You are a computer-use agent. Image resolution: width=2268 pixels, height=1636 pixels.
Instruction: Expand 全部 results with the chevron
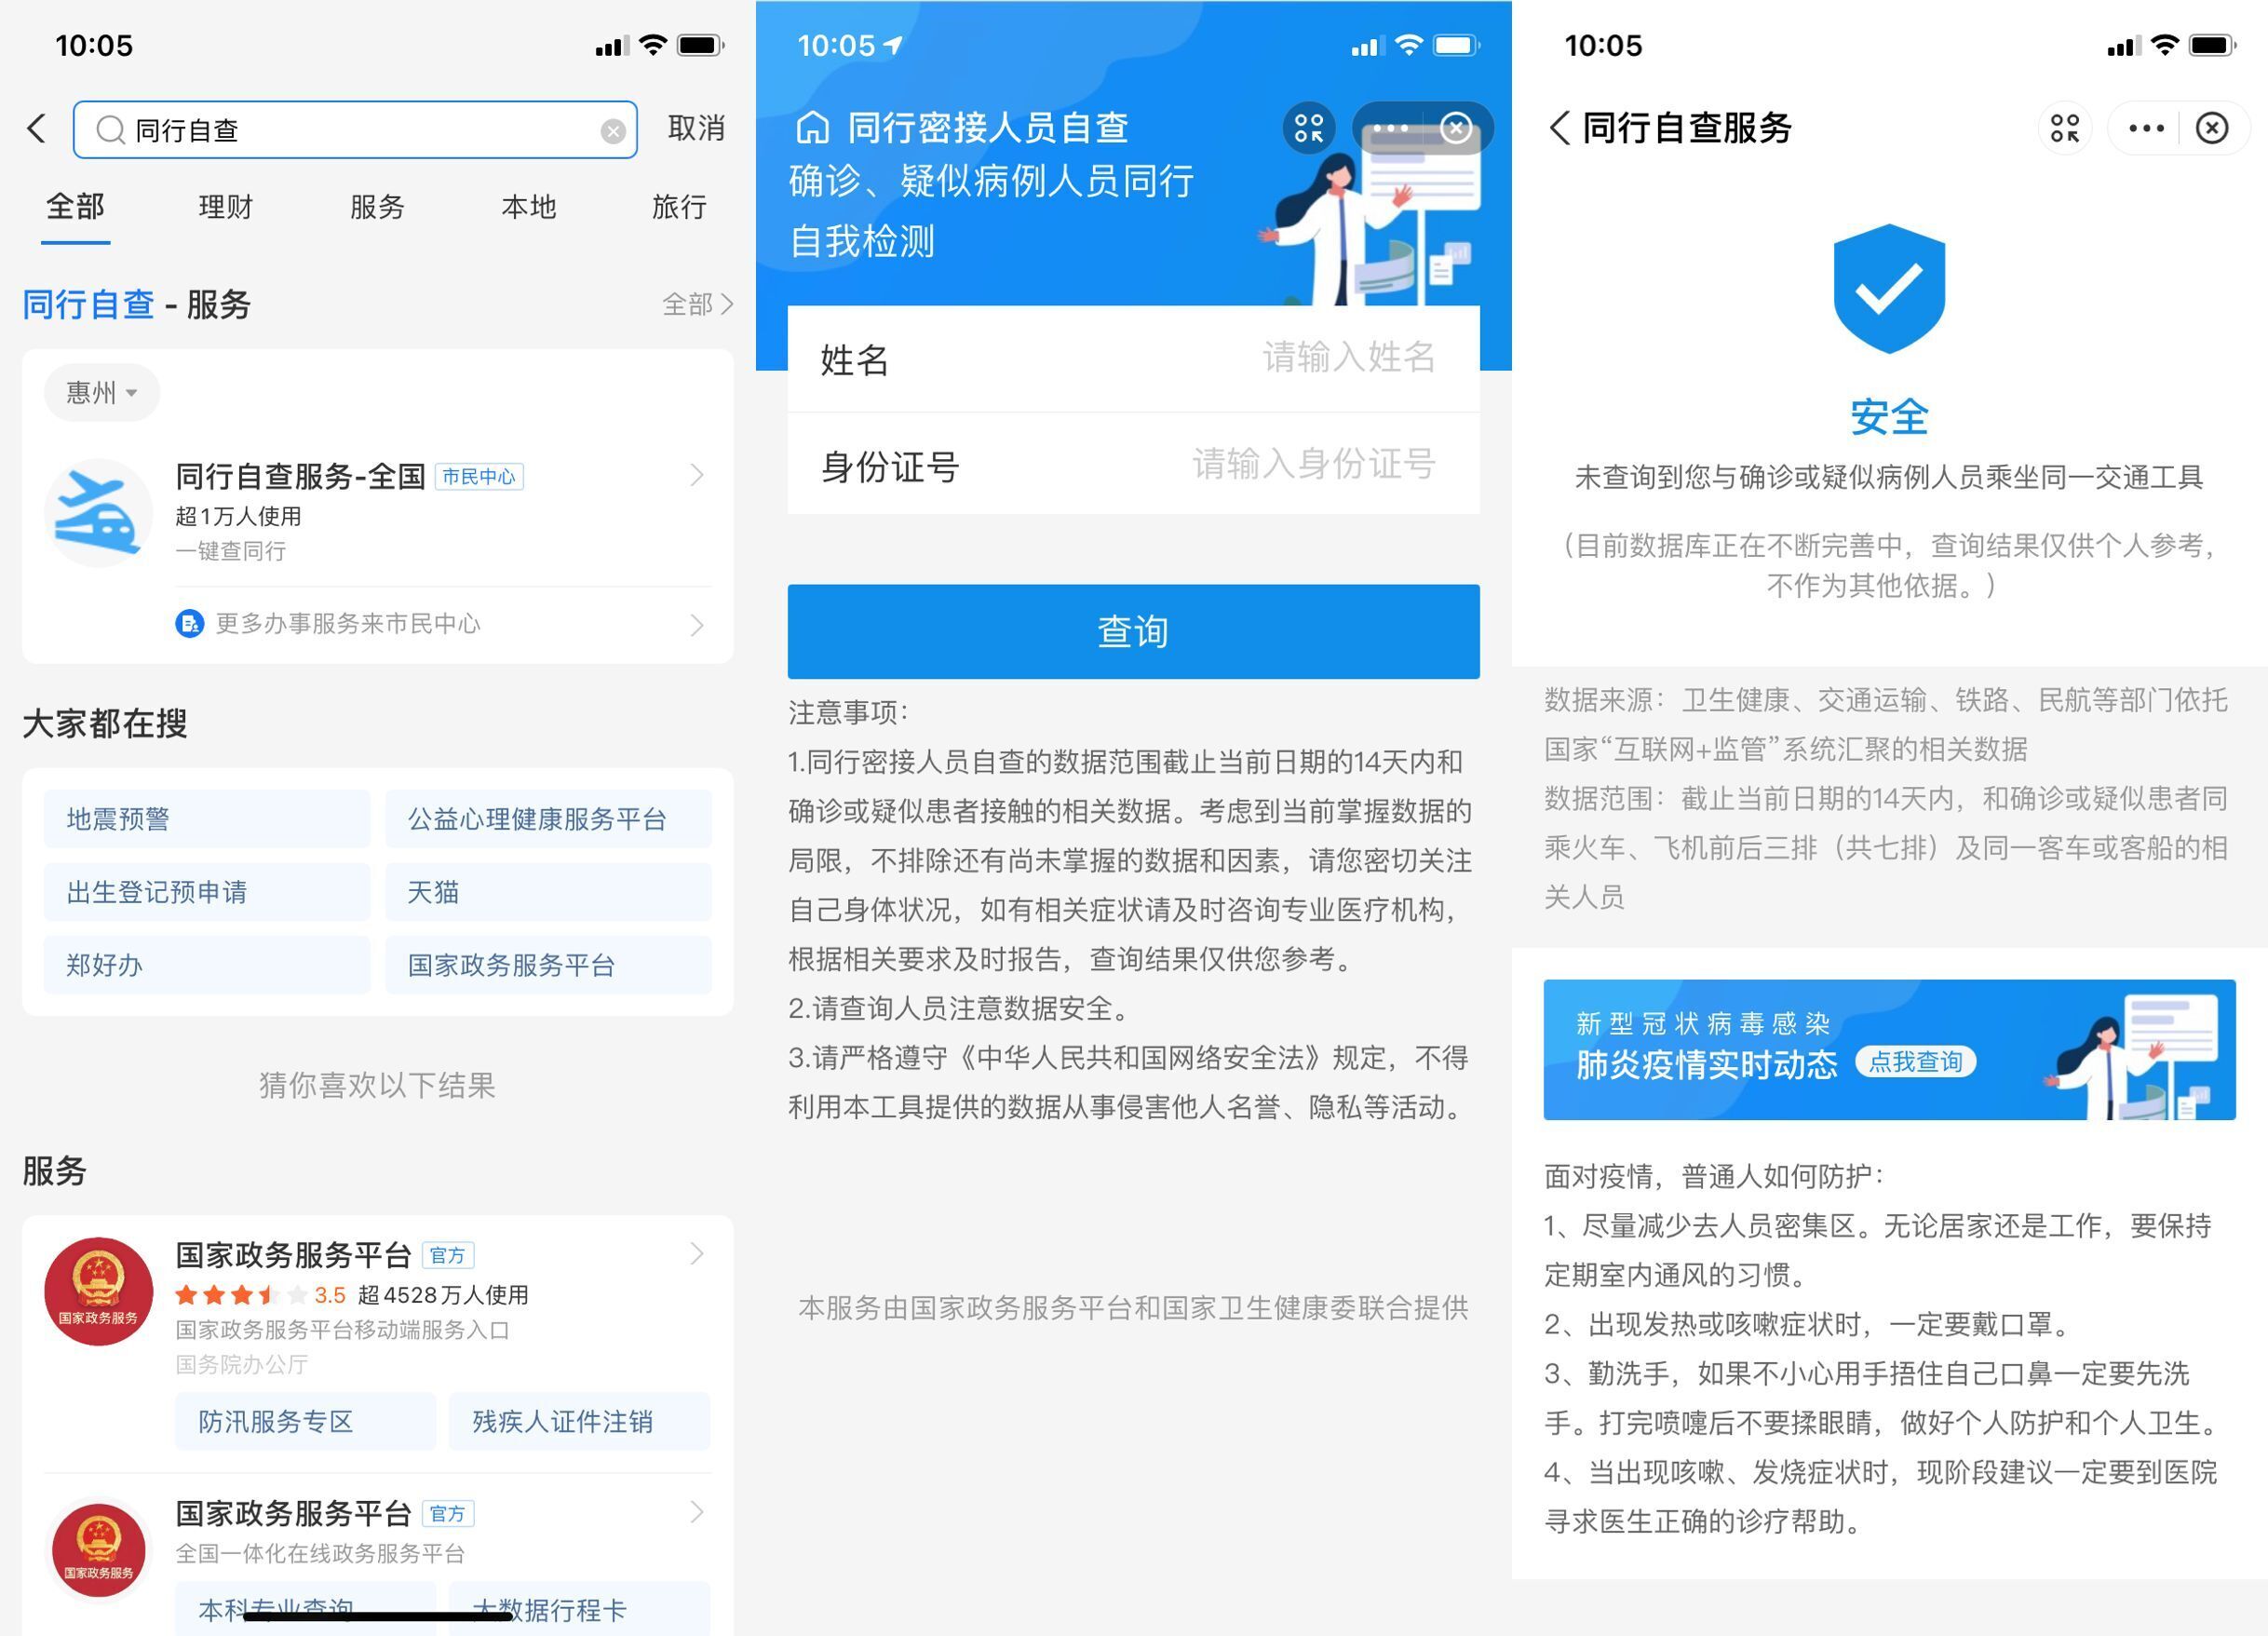coord(699,305)
